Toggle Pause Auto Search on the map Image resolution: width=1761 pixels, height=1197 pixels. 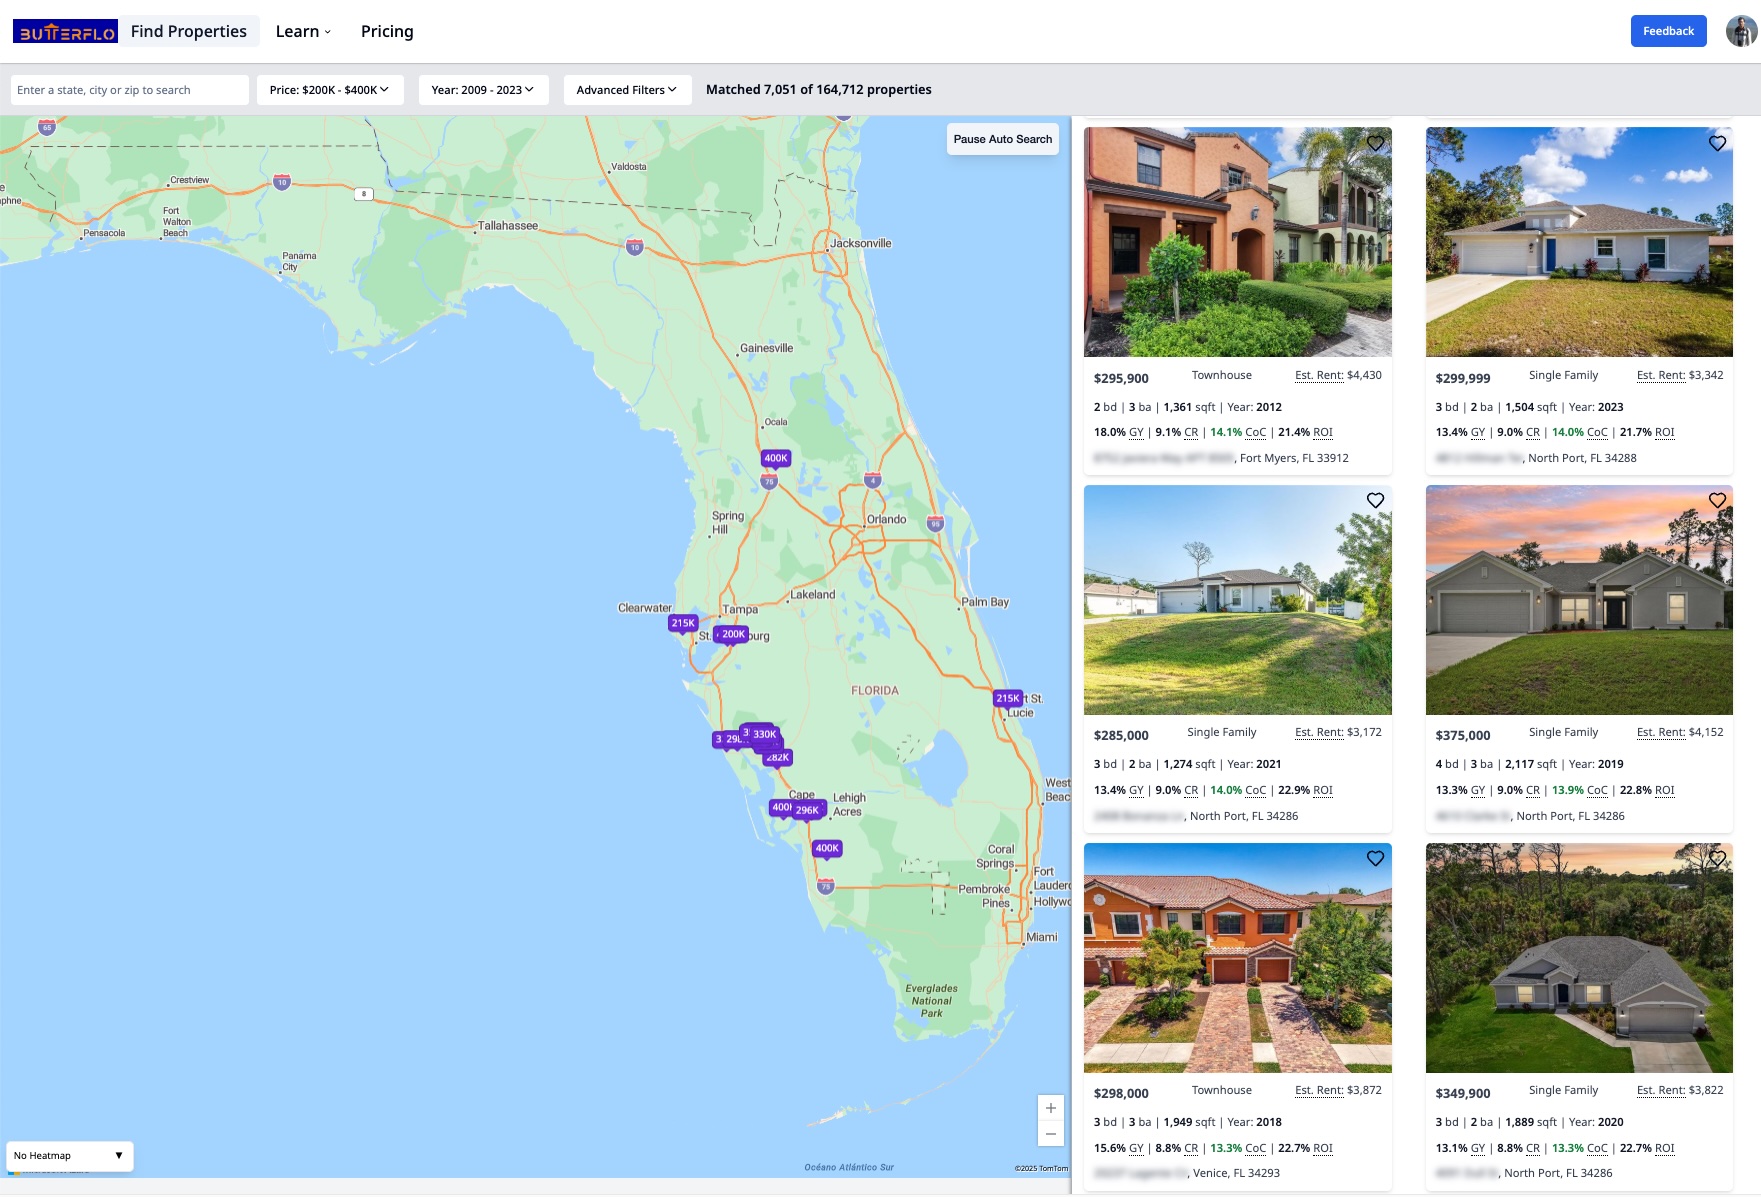click(x=1003, y=139)
